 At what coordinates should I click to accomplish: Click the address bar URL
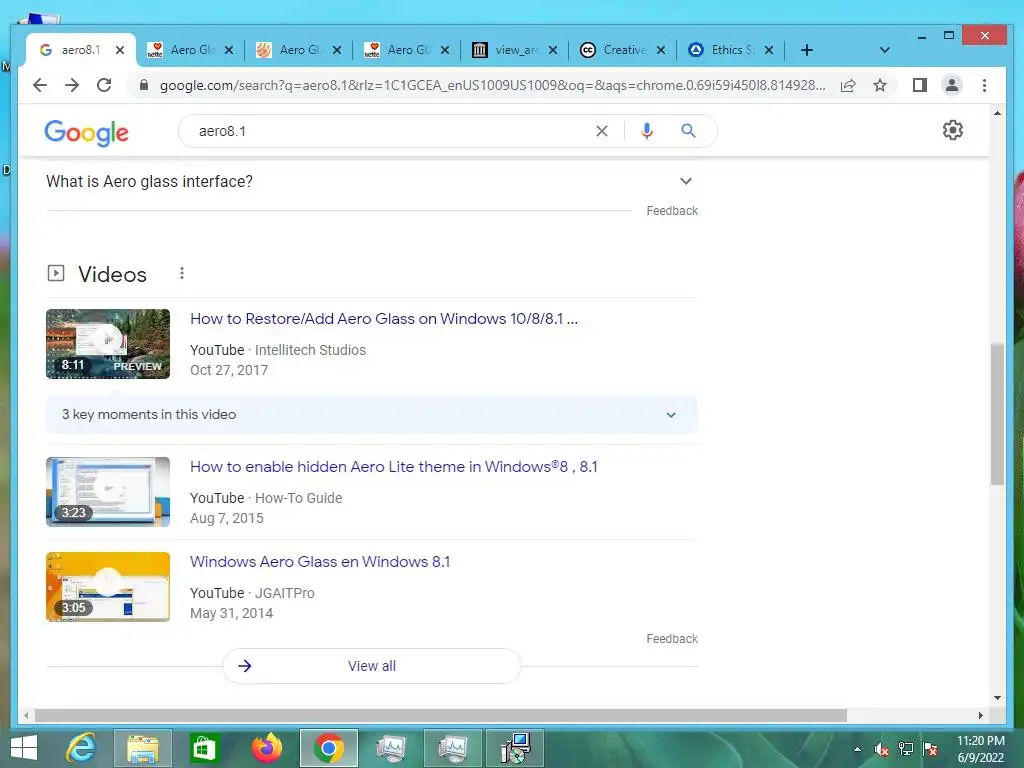[492, 86]
